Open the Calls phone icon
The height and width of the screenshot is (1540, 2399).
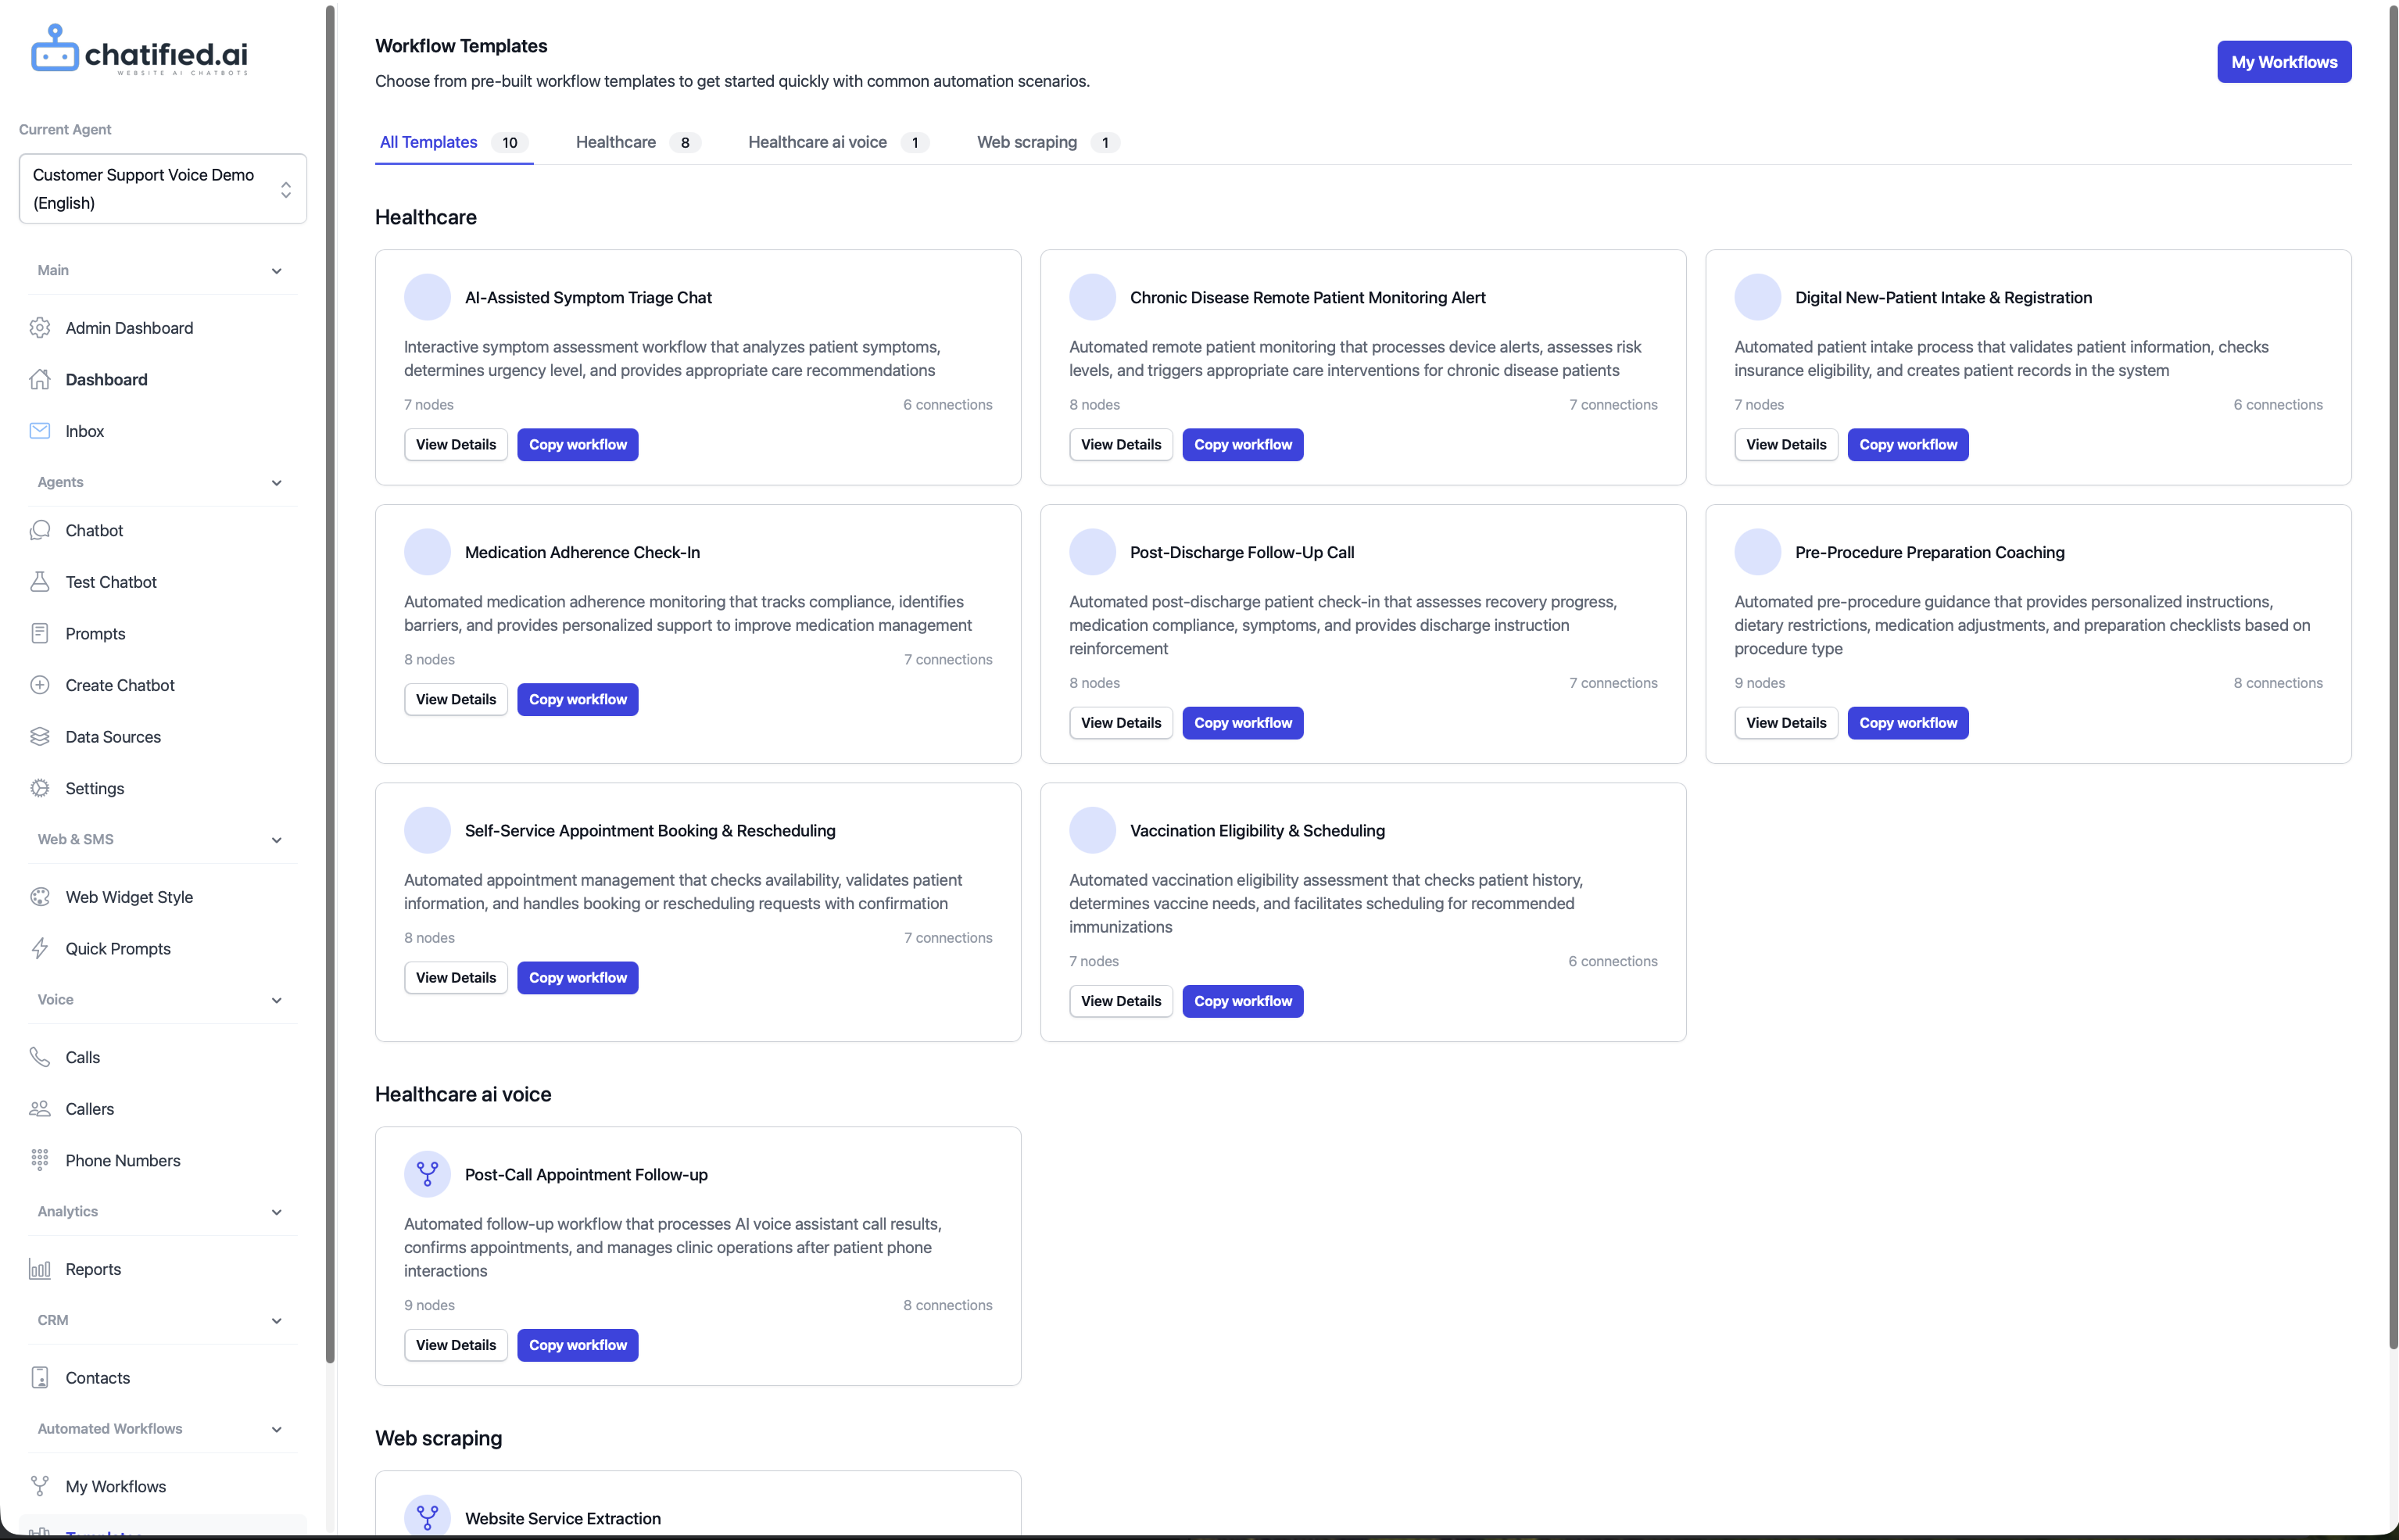pyautogui.click(x=40, y=1057)
